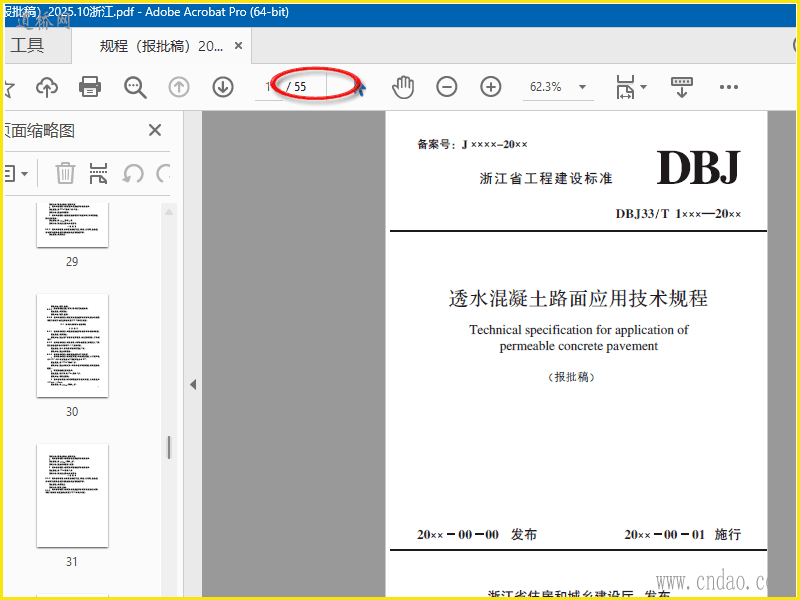
Task: Delete selected page with trash icon
Action: click(x=65, y=173)
